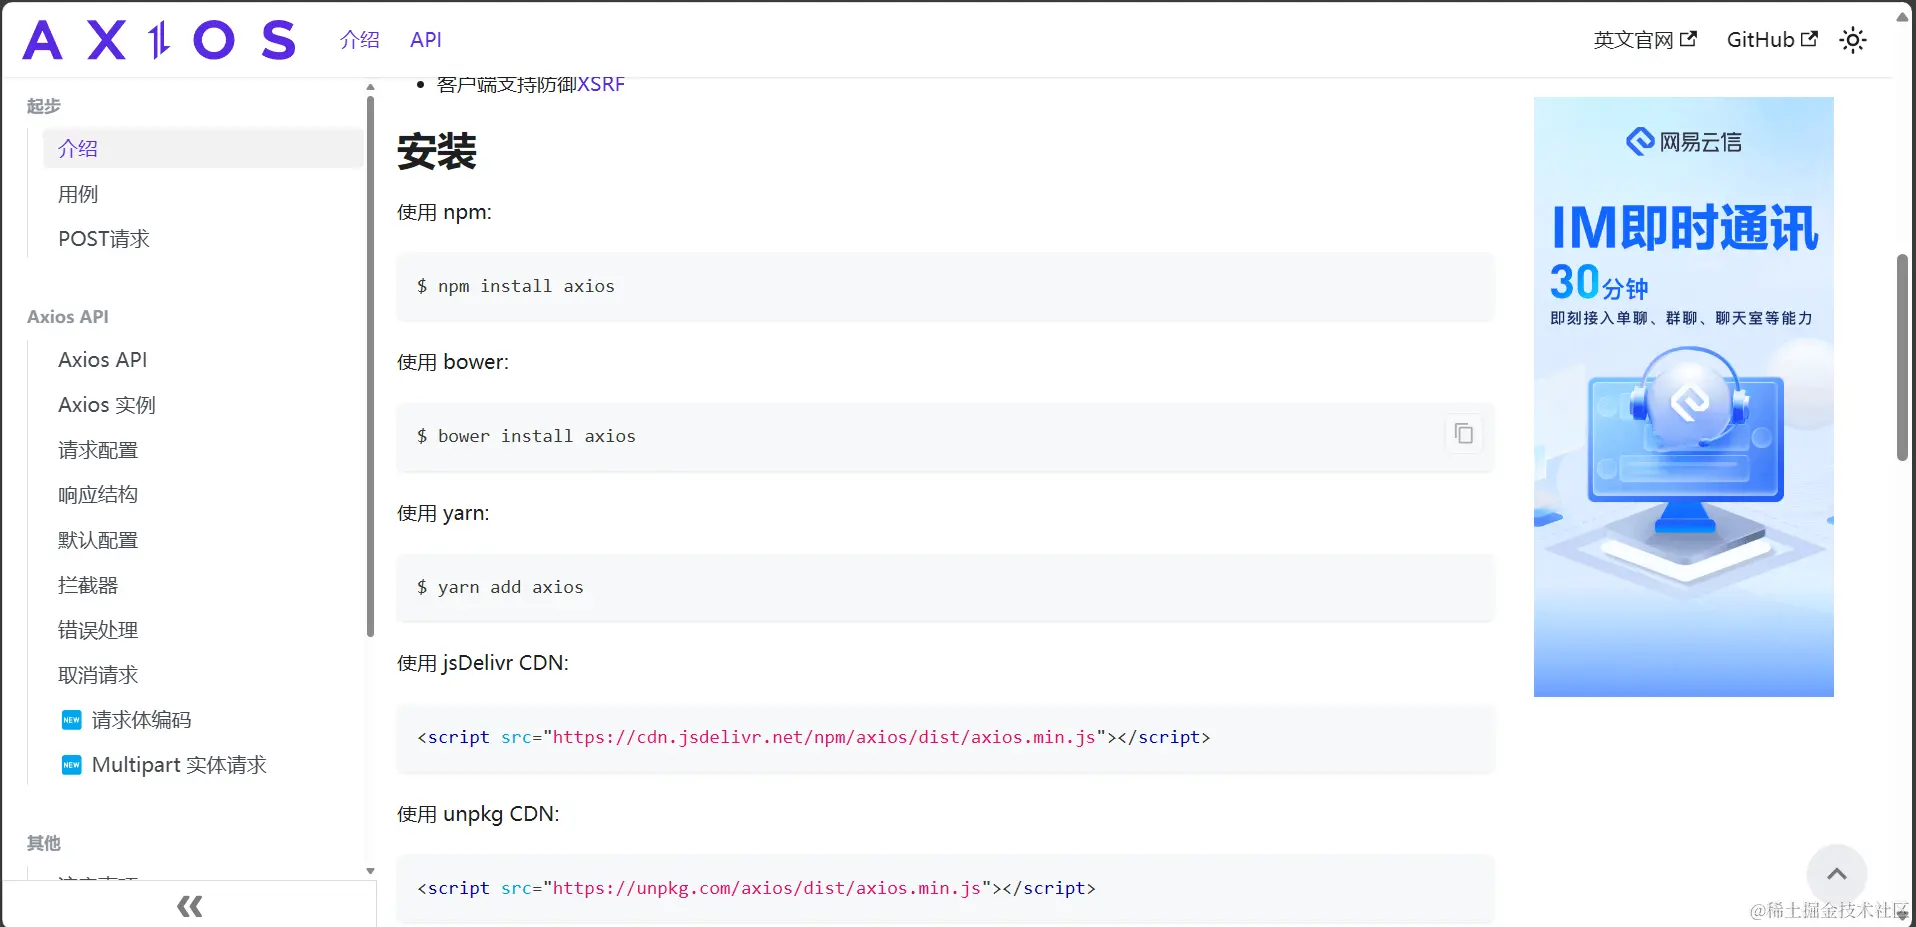Screen dimensions: 1916x927
Task: Click the main page vertical scrollbar thumb
Action: (x=1902, y=357)
